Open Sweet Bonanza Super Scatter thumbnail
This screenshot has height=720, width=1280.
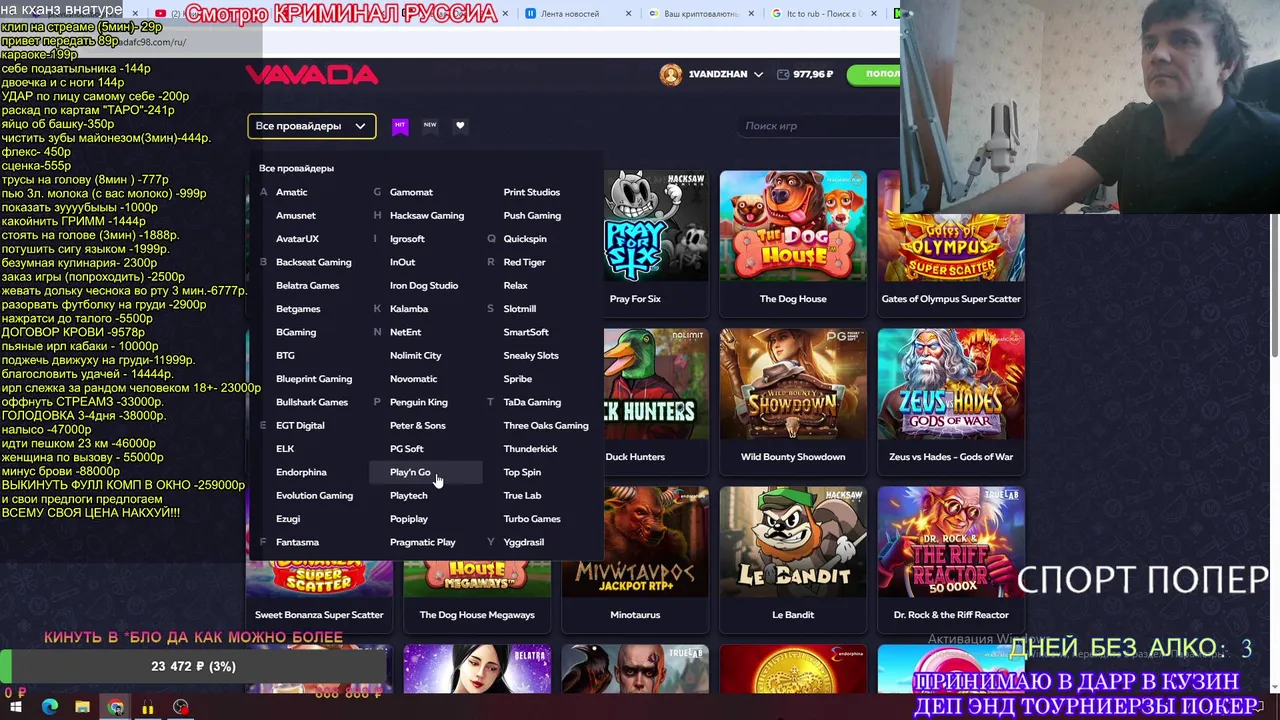click(319, 579)
